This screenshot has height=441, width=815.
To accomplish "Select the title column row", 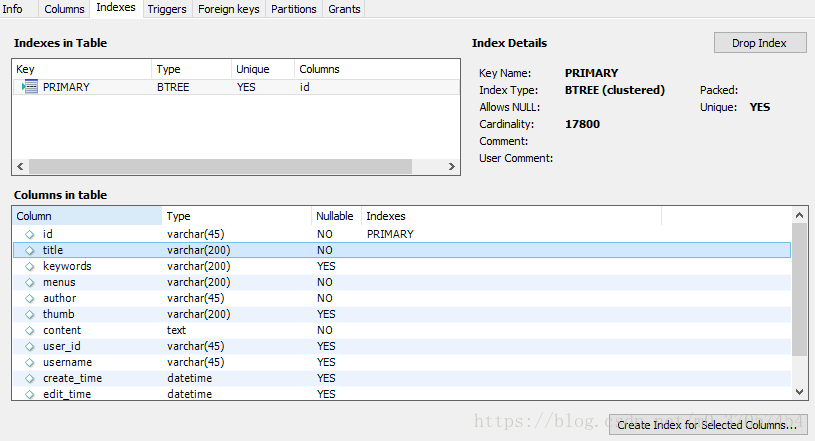I will 402,250.
